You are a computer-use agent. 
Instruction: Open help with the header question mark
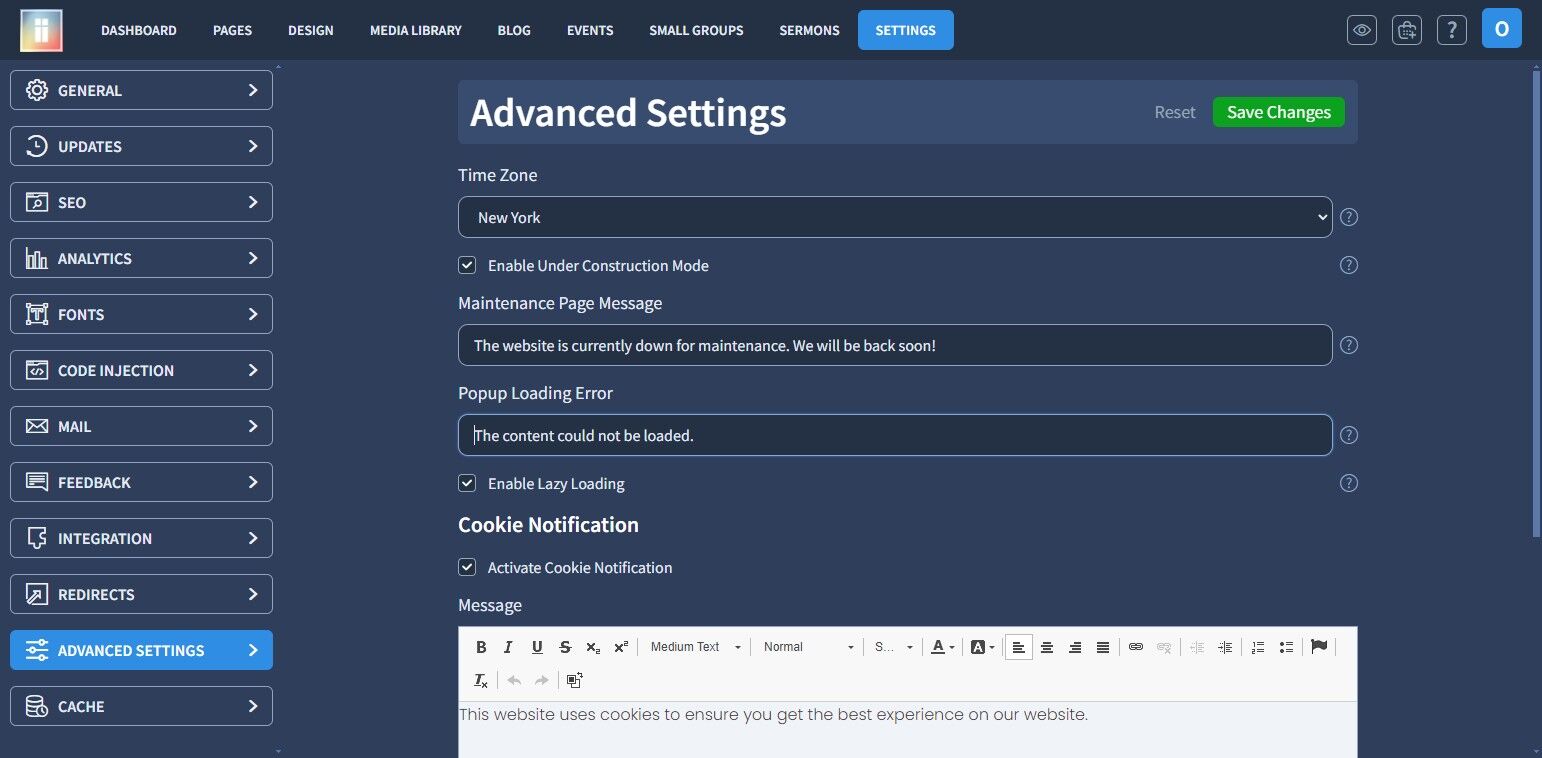point(1452,30)
